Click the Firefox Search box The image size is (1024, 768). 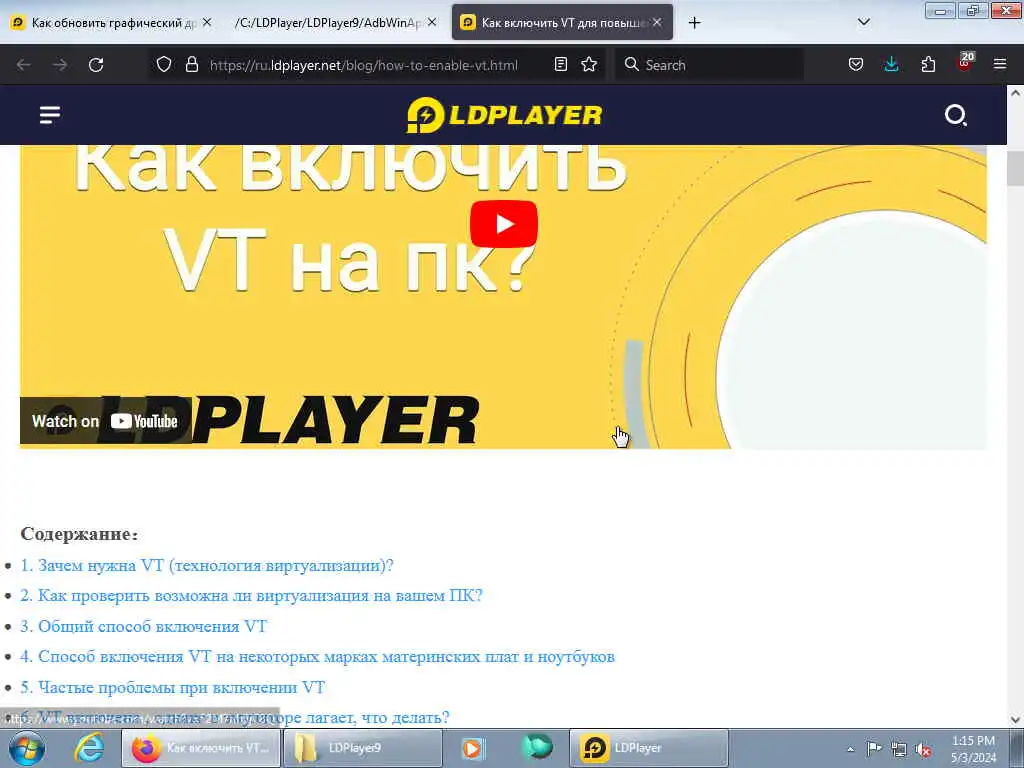pyautogui.click(x=709, y=65)
